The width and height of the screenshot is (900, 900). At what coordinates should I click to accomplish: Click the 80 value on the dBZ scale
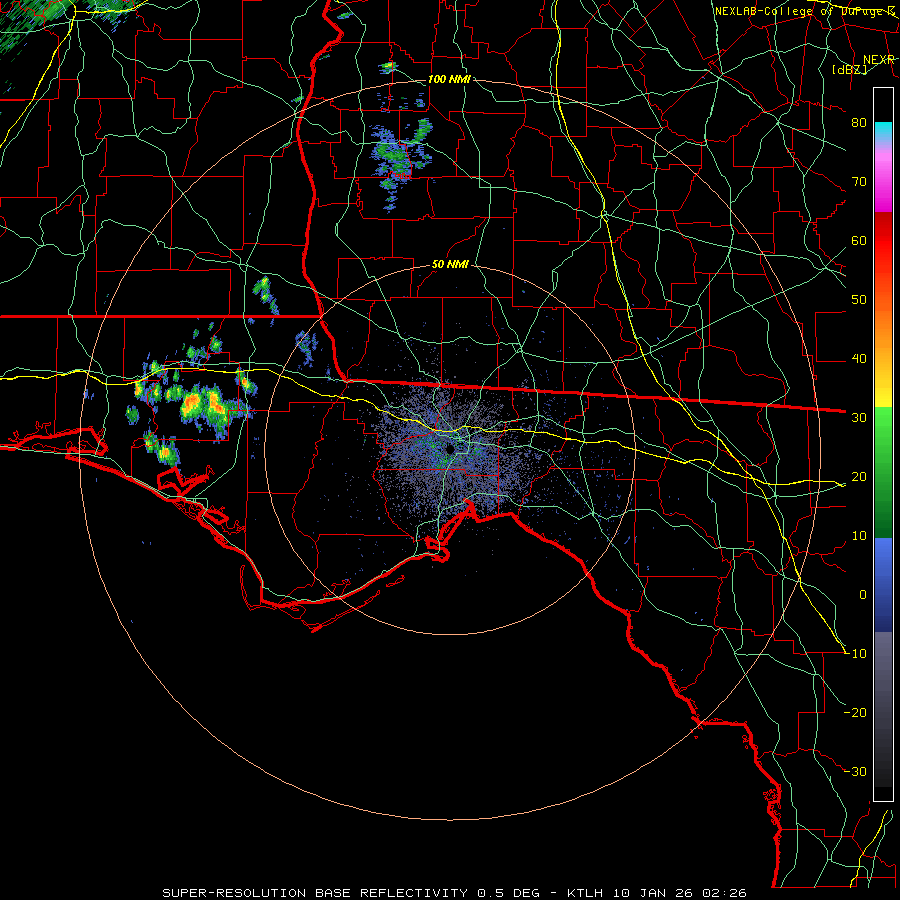pos(859,122)
